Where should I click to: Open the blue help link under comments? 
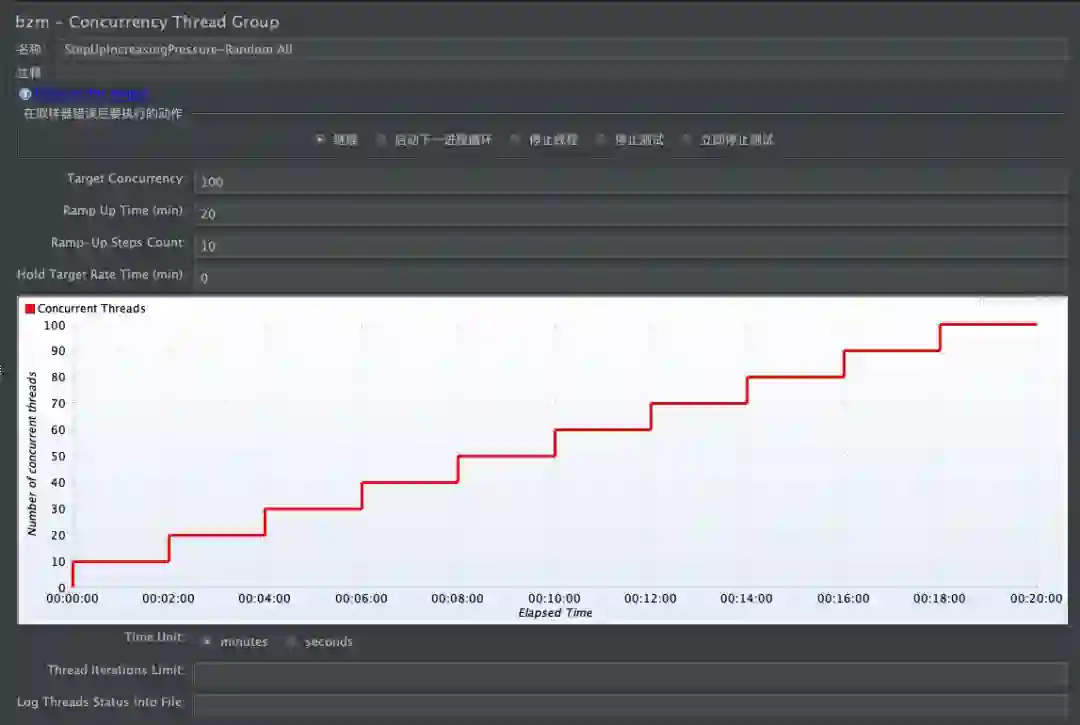[x=92, y=94]
